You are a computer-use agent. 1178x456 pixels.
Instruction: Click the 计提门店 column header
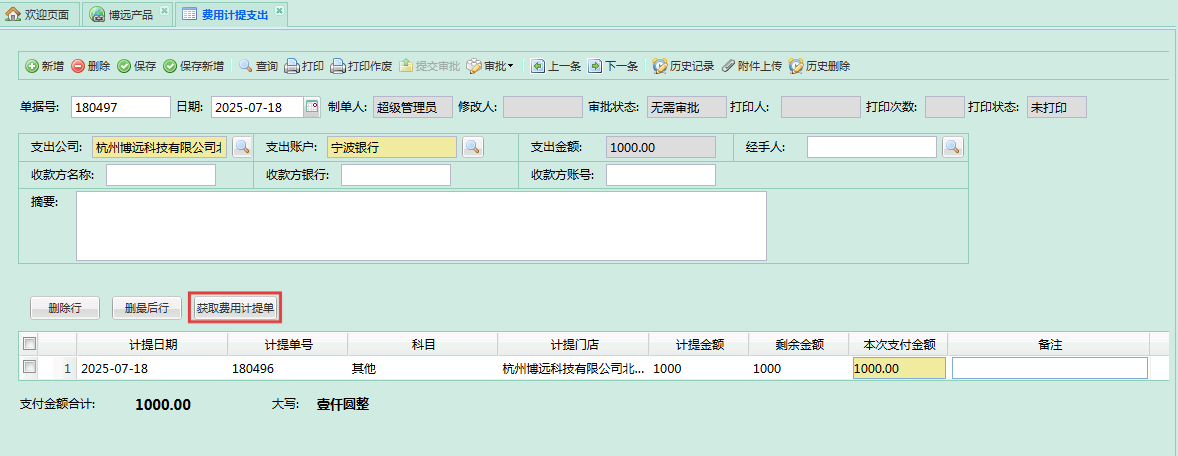(574, 344)
